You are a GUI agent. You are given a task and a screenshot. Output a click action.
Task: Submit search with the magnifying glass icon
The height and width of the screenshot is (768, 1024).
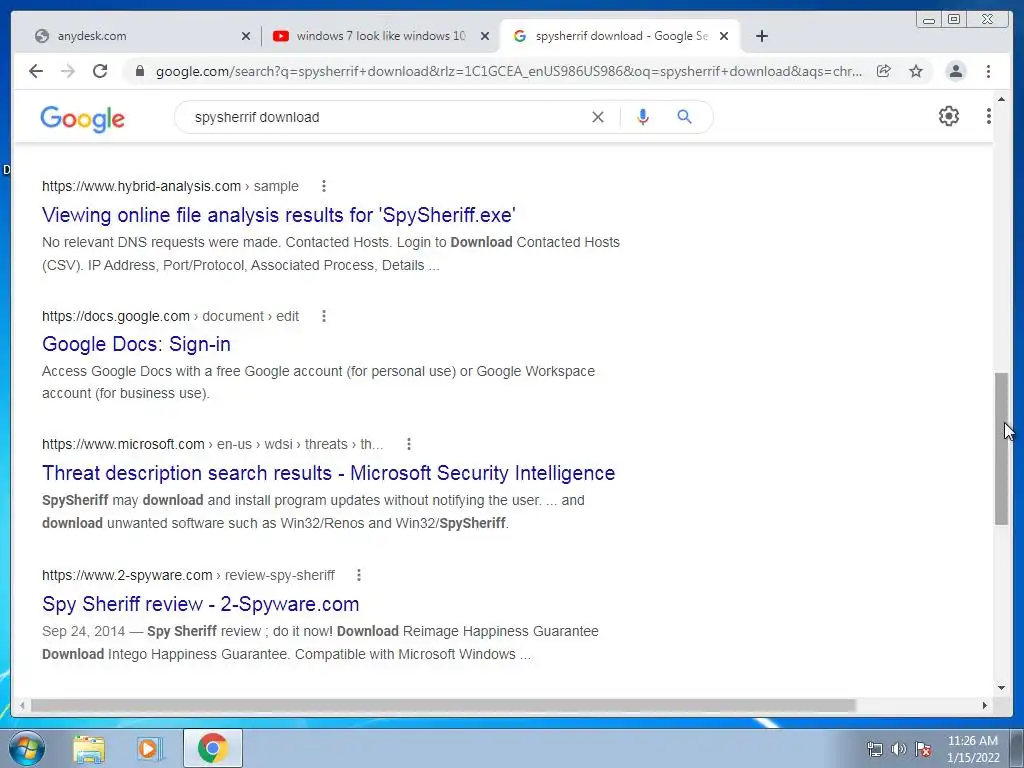coord(684,117)
